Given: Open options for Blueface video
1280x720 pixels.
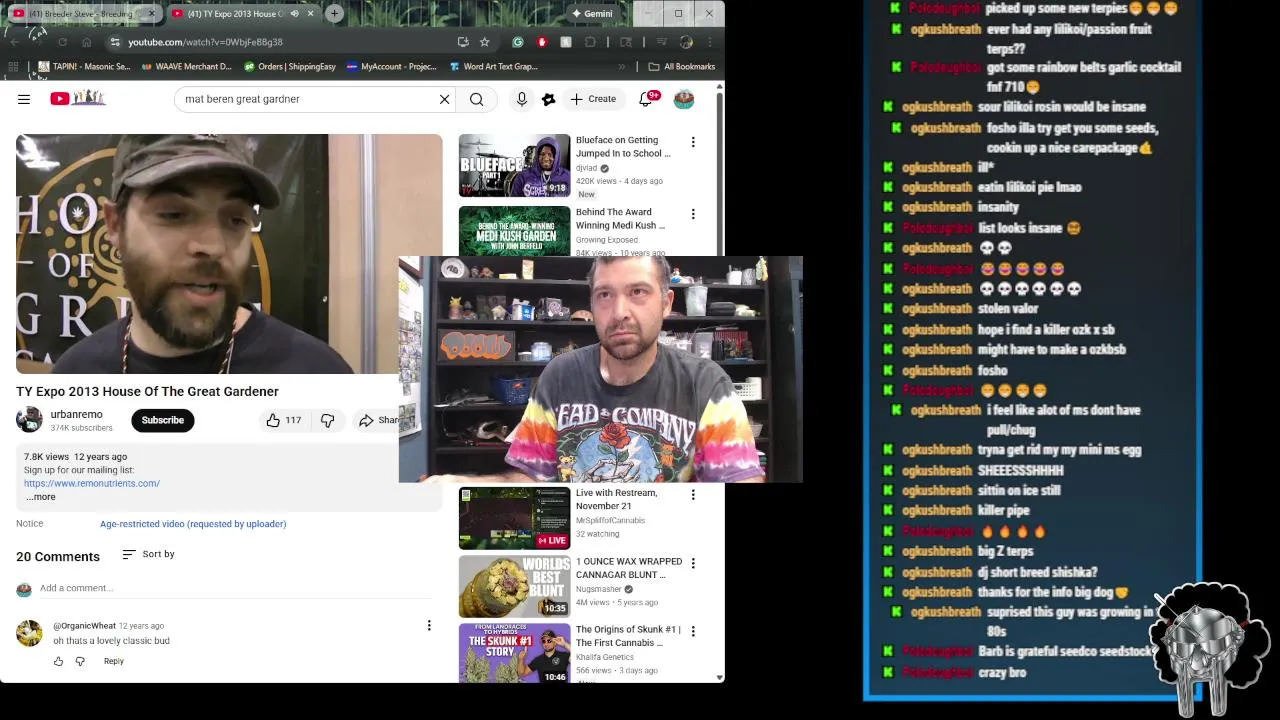Looking at the screenshot, I should (x=693, y=142).
